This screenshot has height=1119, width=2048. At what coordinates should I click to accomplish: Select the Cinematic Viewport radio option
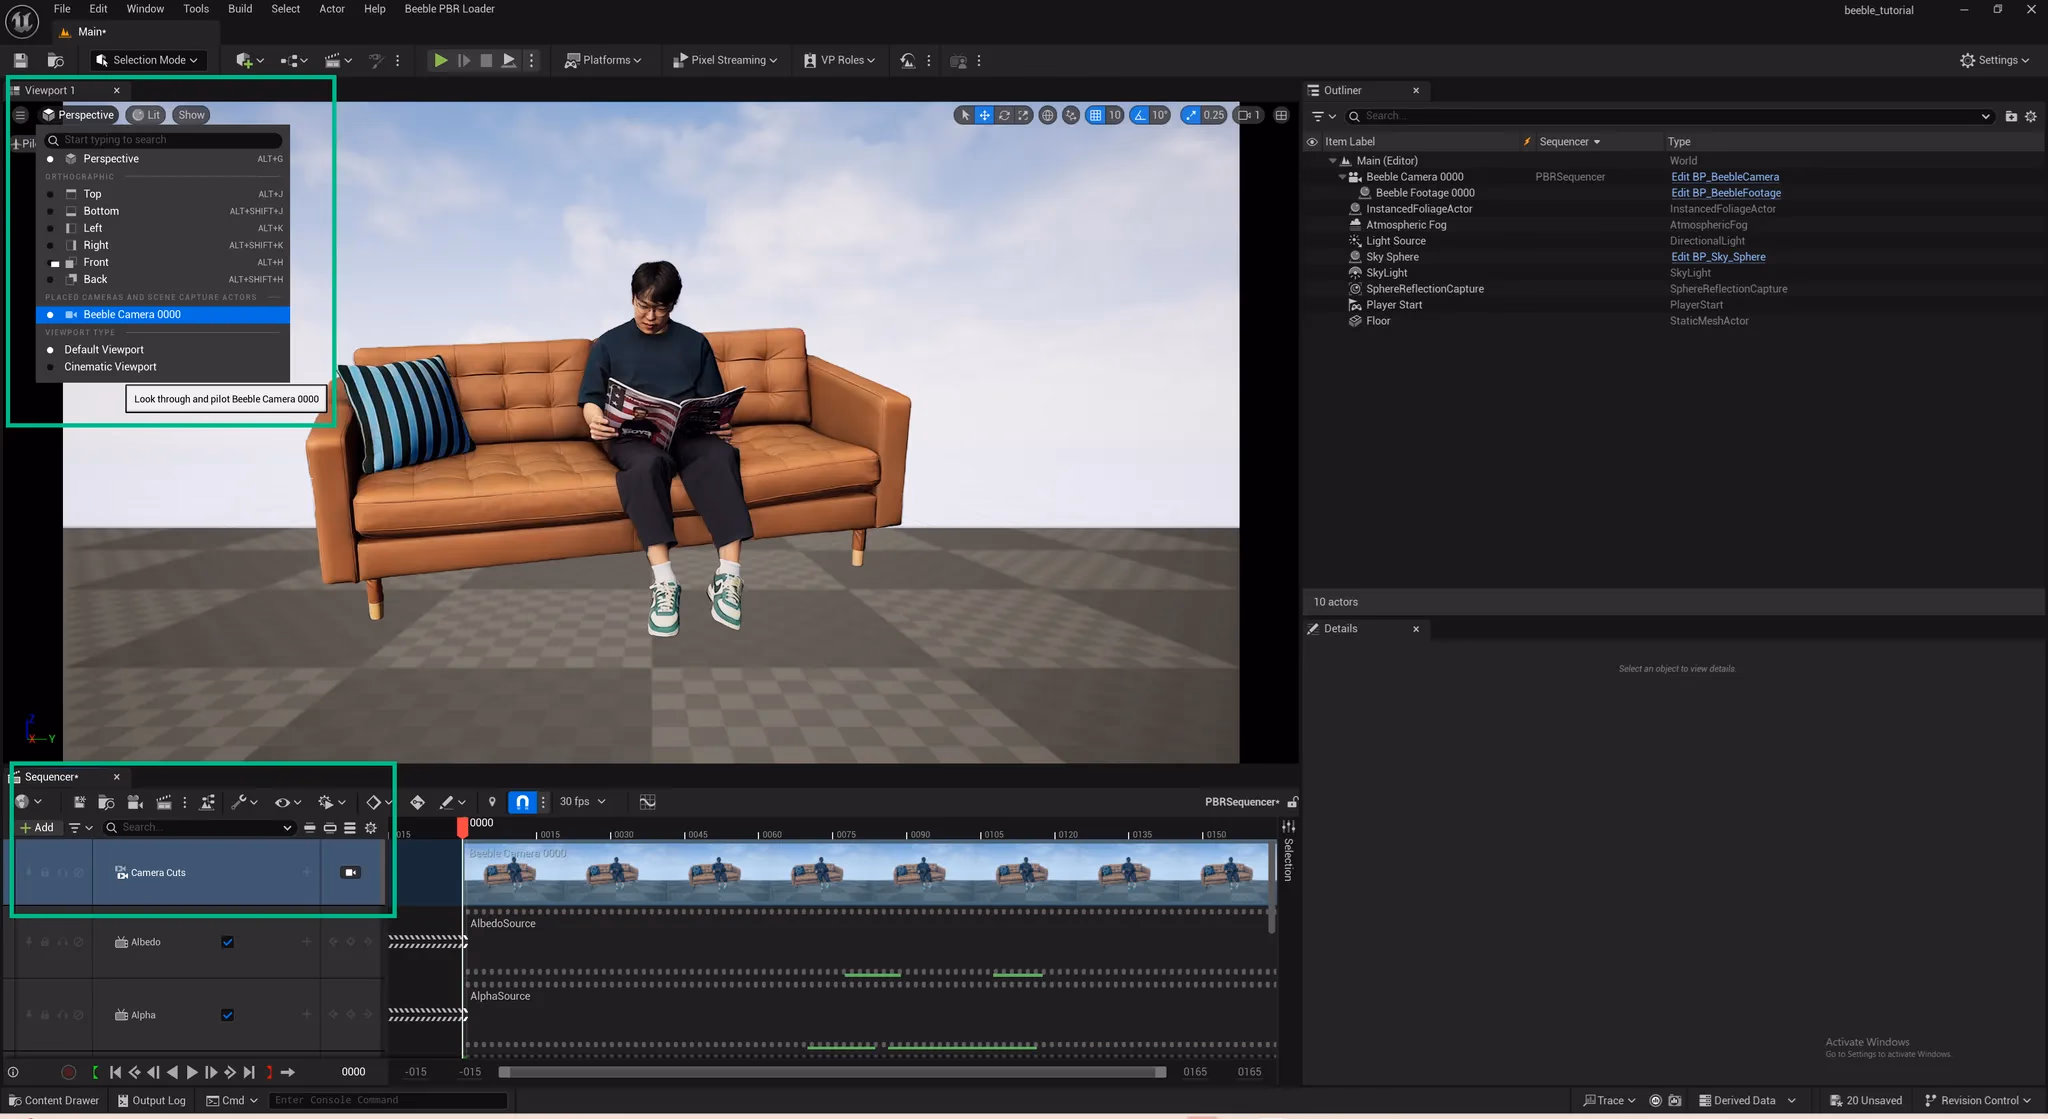pos(110,367)
